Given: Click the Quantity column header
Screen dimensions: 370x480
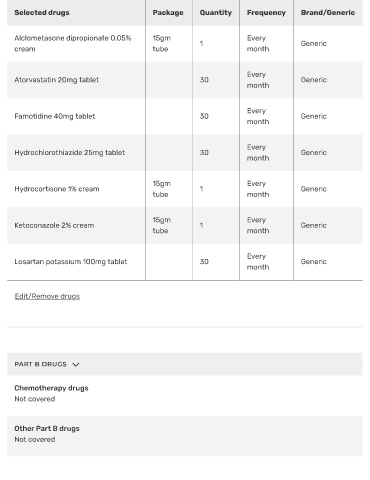Looking at the screenshot, I should point(216,13).
